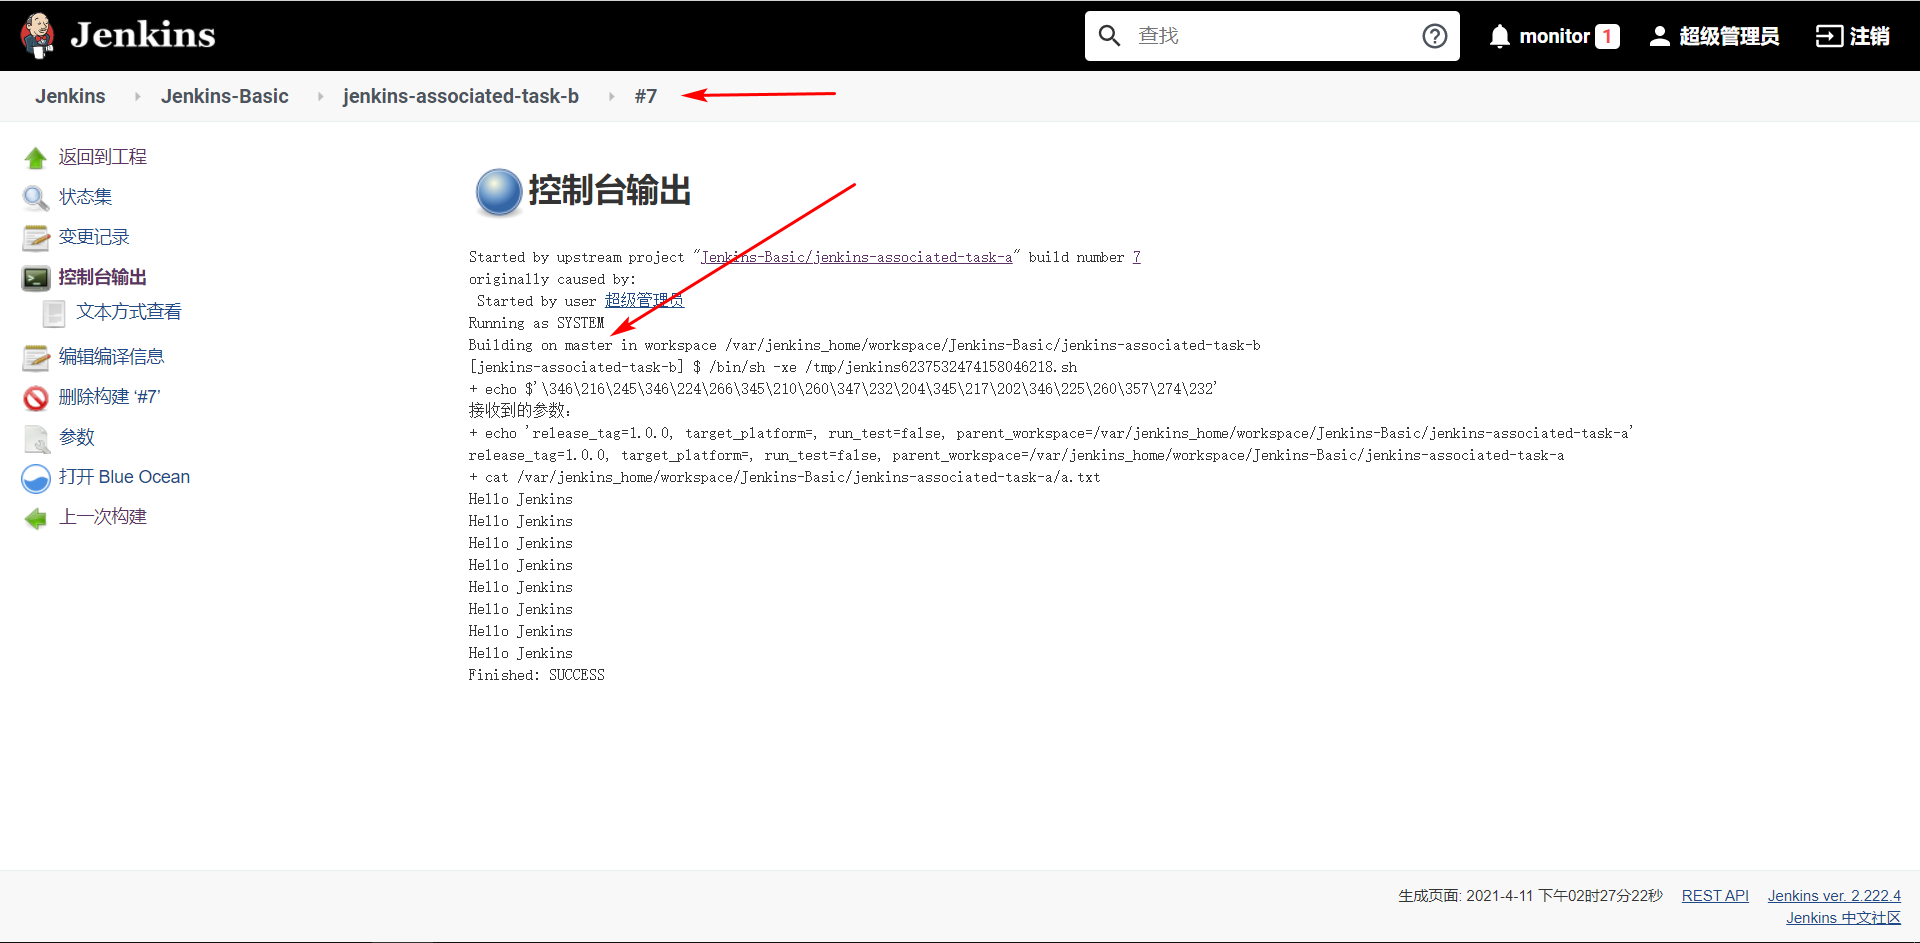Select the 控制台输出 terminal icon
1920x943 pixels.
(36, 277)
